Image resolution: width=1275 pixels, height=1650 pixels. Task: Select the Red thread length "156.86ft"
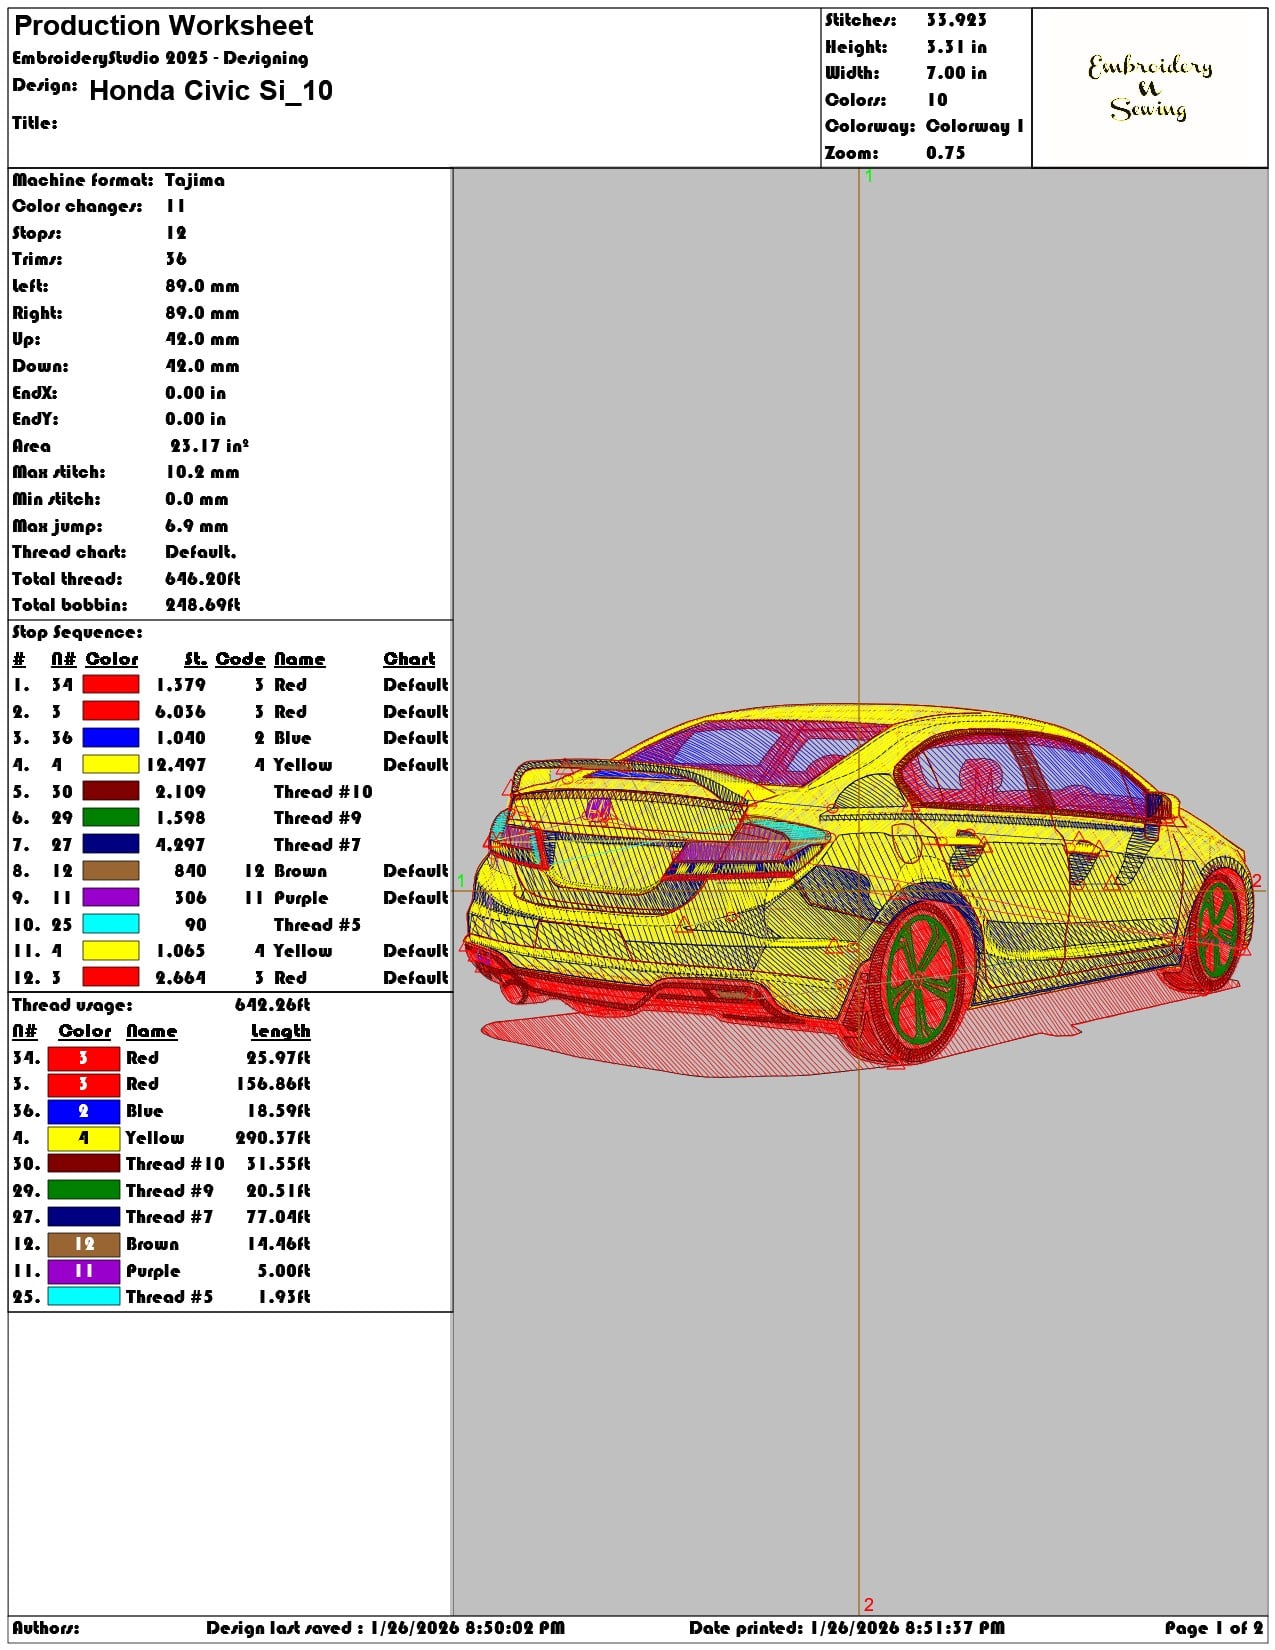[x=273, y=1084]
